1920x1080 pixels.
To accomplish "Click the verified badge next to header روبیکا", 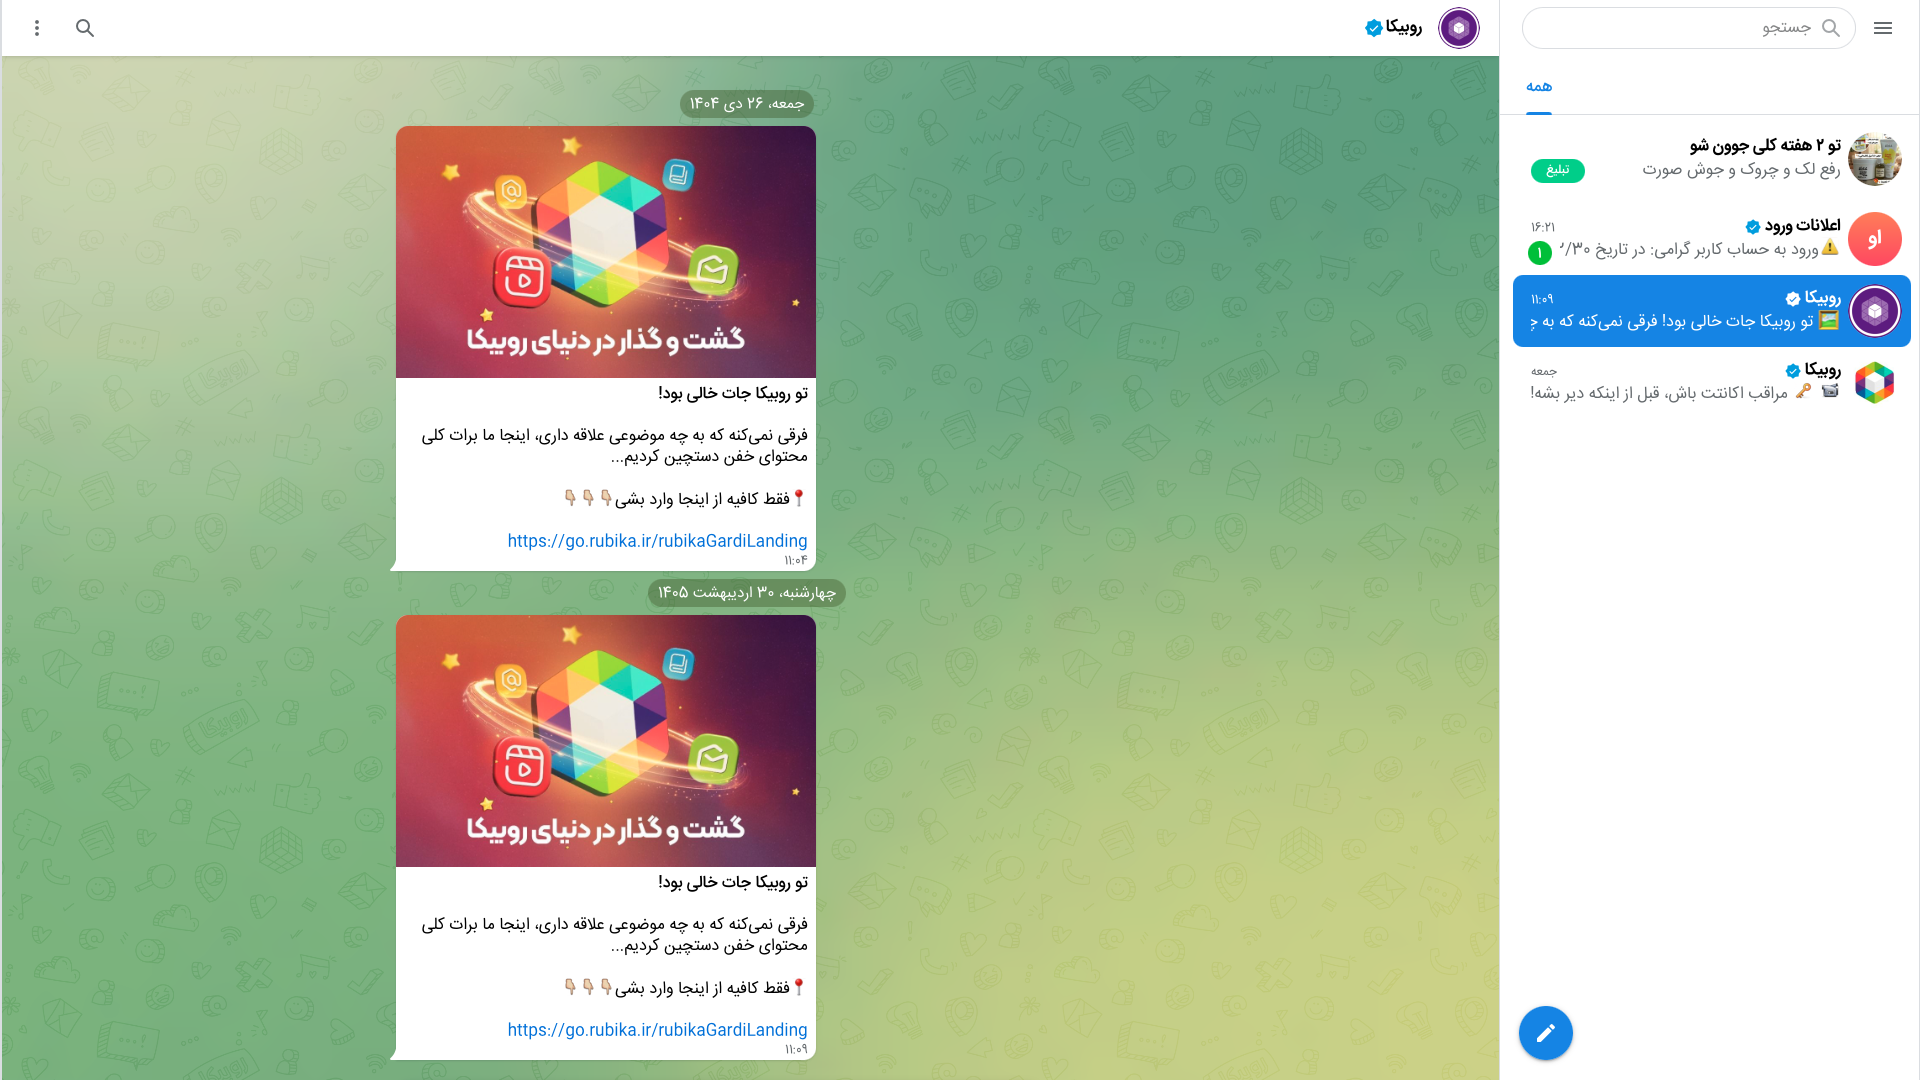I will 1374,28.
